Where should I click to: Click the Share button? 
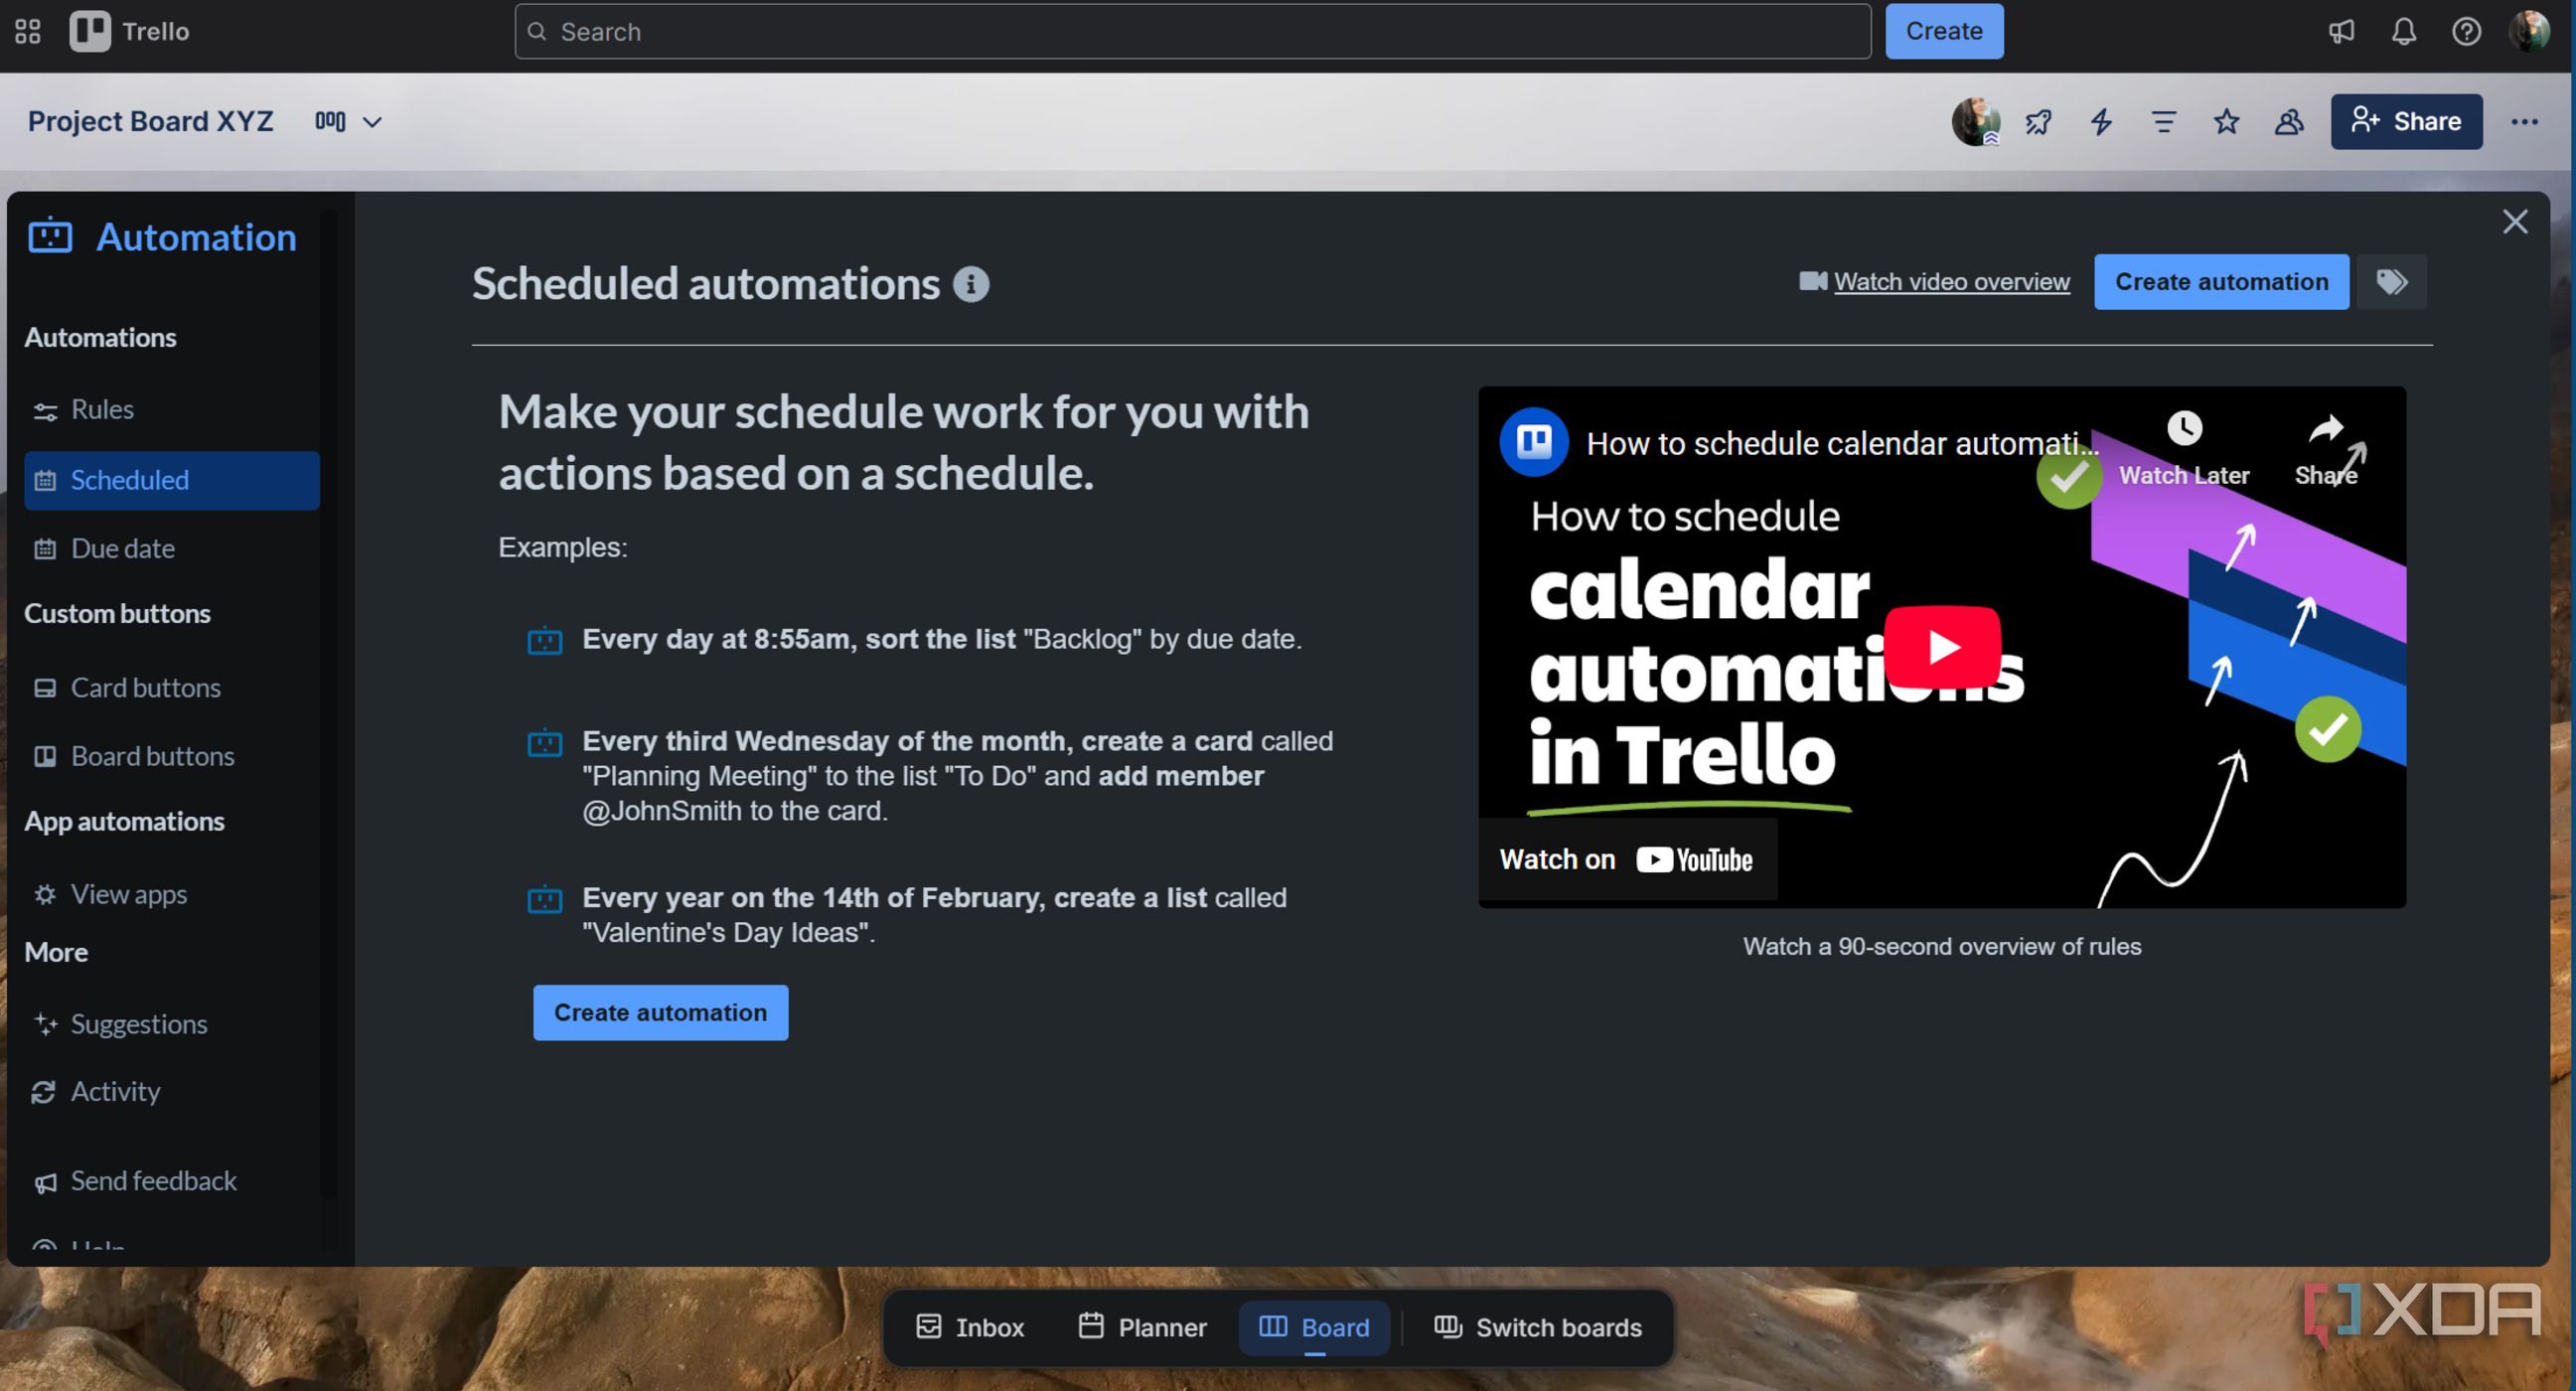(x=2405, y=122)
